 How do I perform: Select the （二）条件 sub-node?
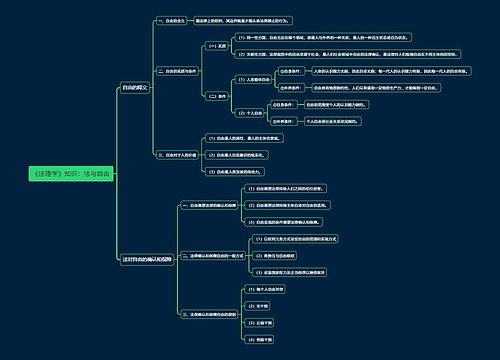coord(217,96)
